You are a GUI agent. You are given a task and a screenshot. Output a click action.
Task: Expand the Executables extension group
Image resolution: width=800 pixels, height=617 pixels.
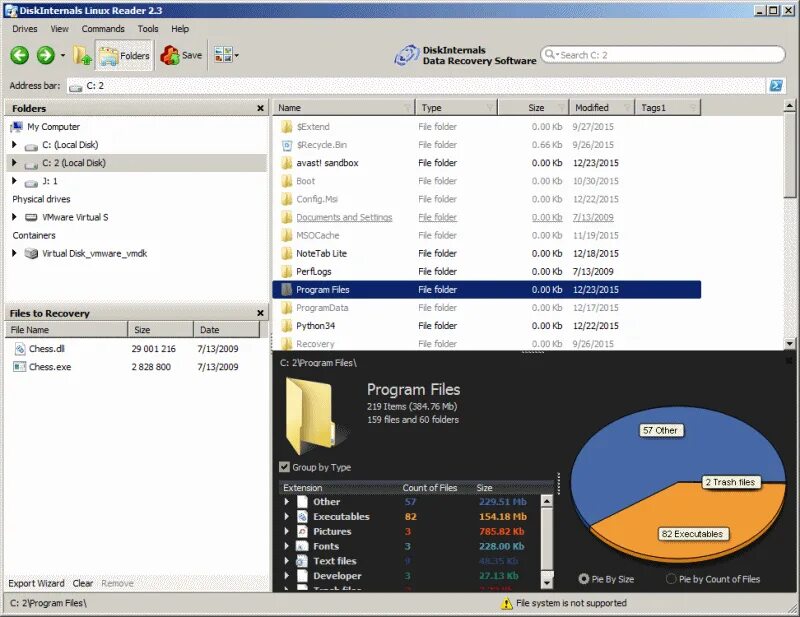point(287,516)
